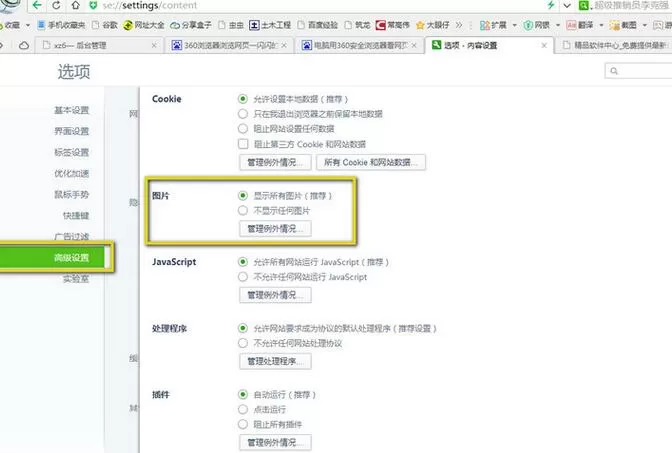This screenshot has height=453, width=672.
Task: Open the 网址大全 bookmark
Action: [144, 25]
